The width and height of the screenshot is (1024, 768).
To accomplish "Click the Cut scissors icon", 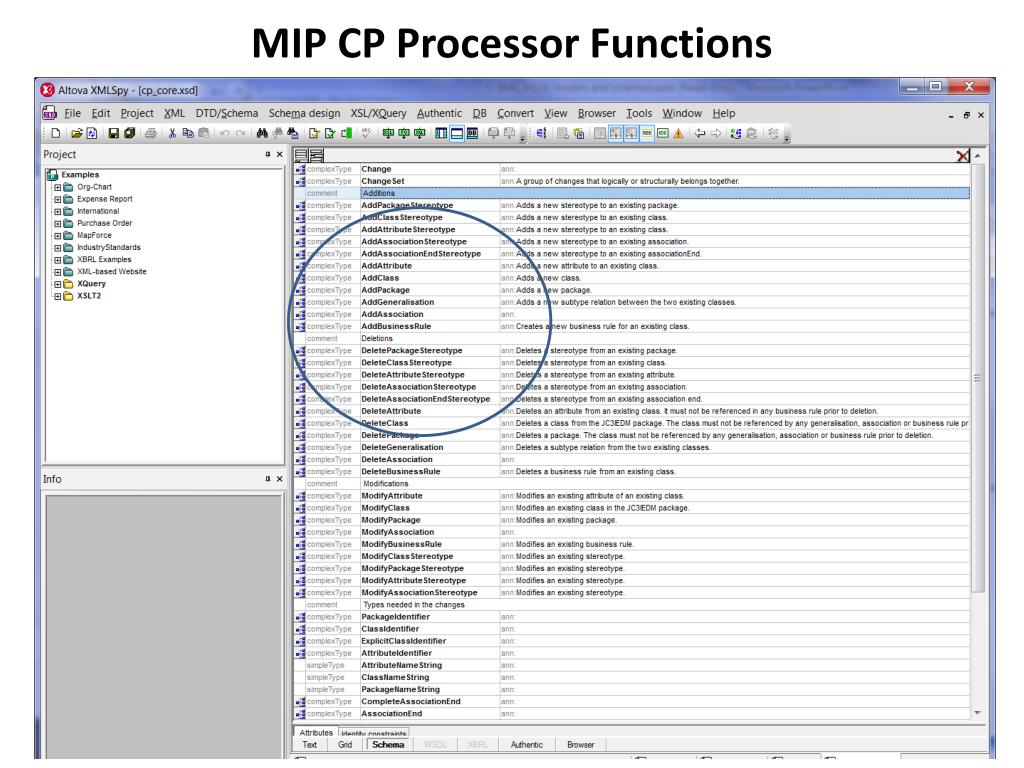I will (172, 133).
